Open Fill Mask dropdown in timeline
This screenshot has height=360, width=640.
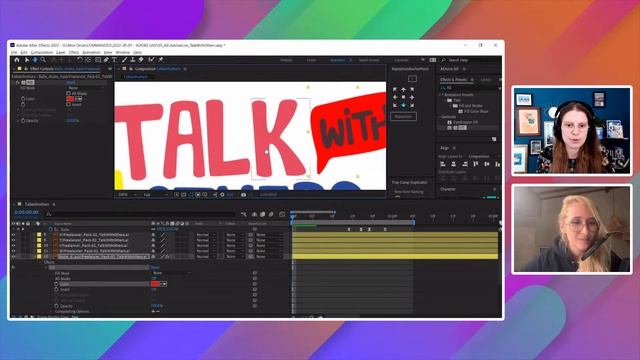click(x=171, y=273)
